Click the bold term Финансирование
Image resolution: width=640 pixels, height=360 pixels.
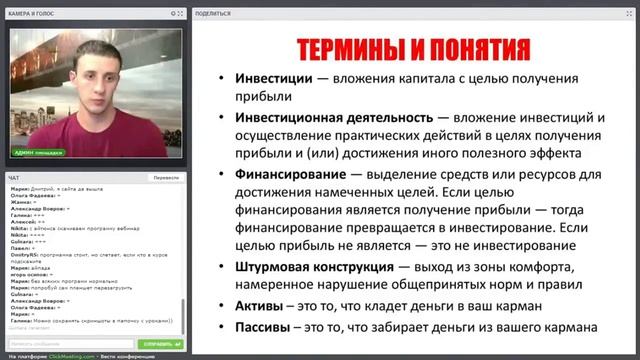[x=291, y=174]
